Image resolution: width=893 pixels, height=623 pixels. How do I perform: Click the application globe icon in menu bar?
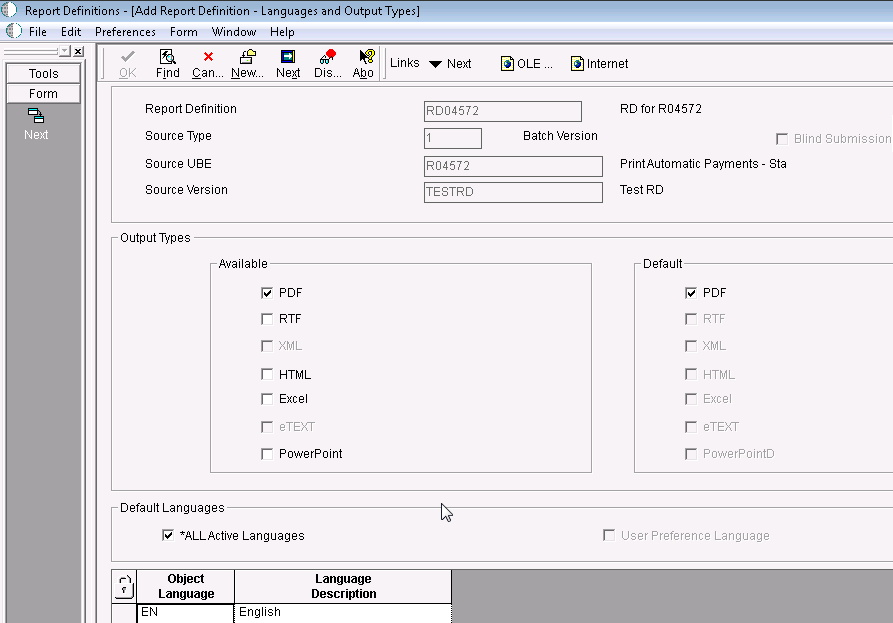click(x=14, y=31)
